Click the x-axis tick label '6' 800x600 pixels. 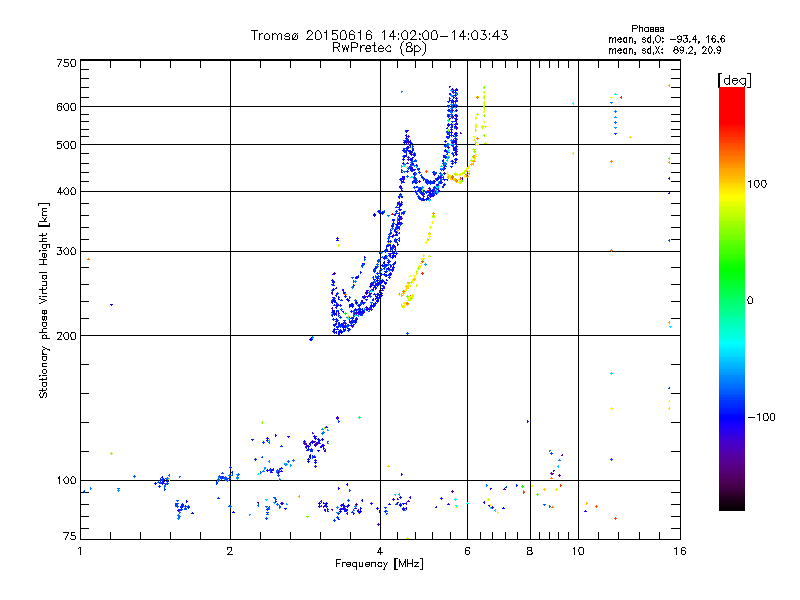click(x=467, y=551)
